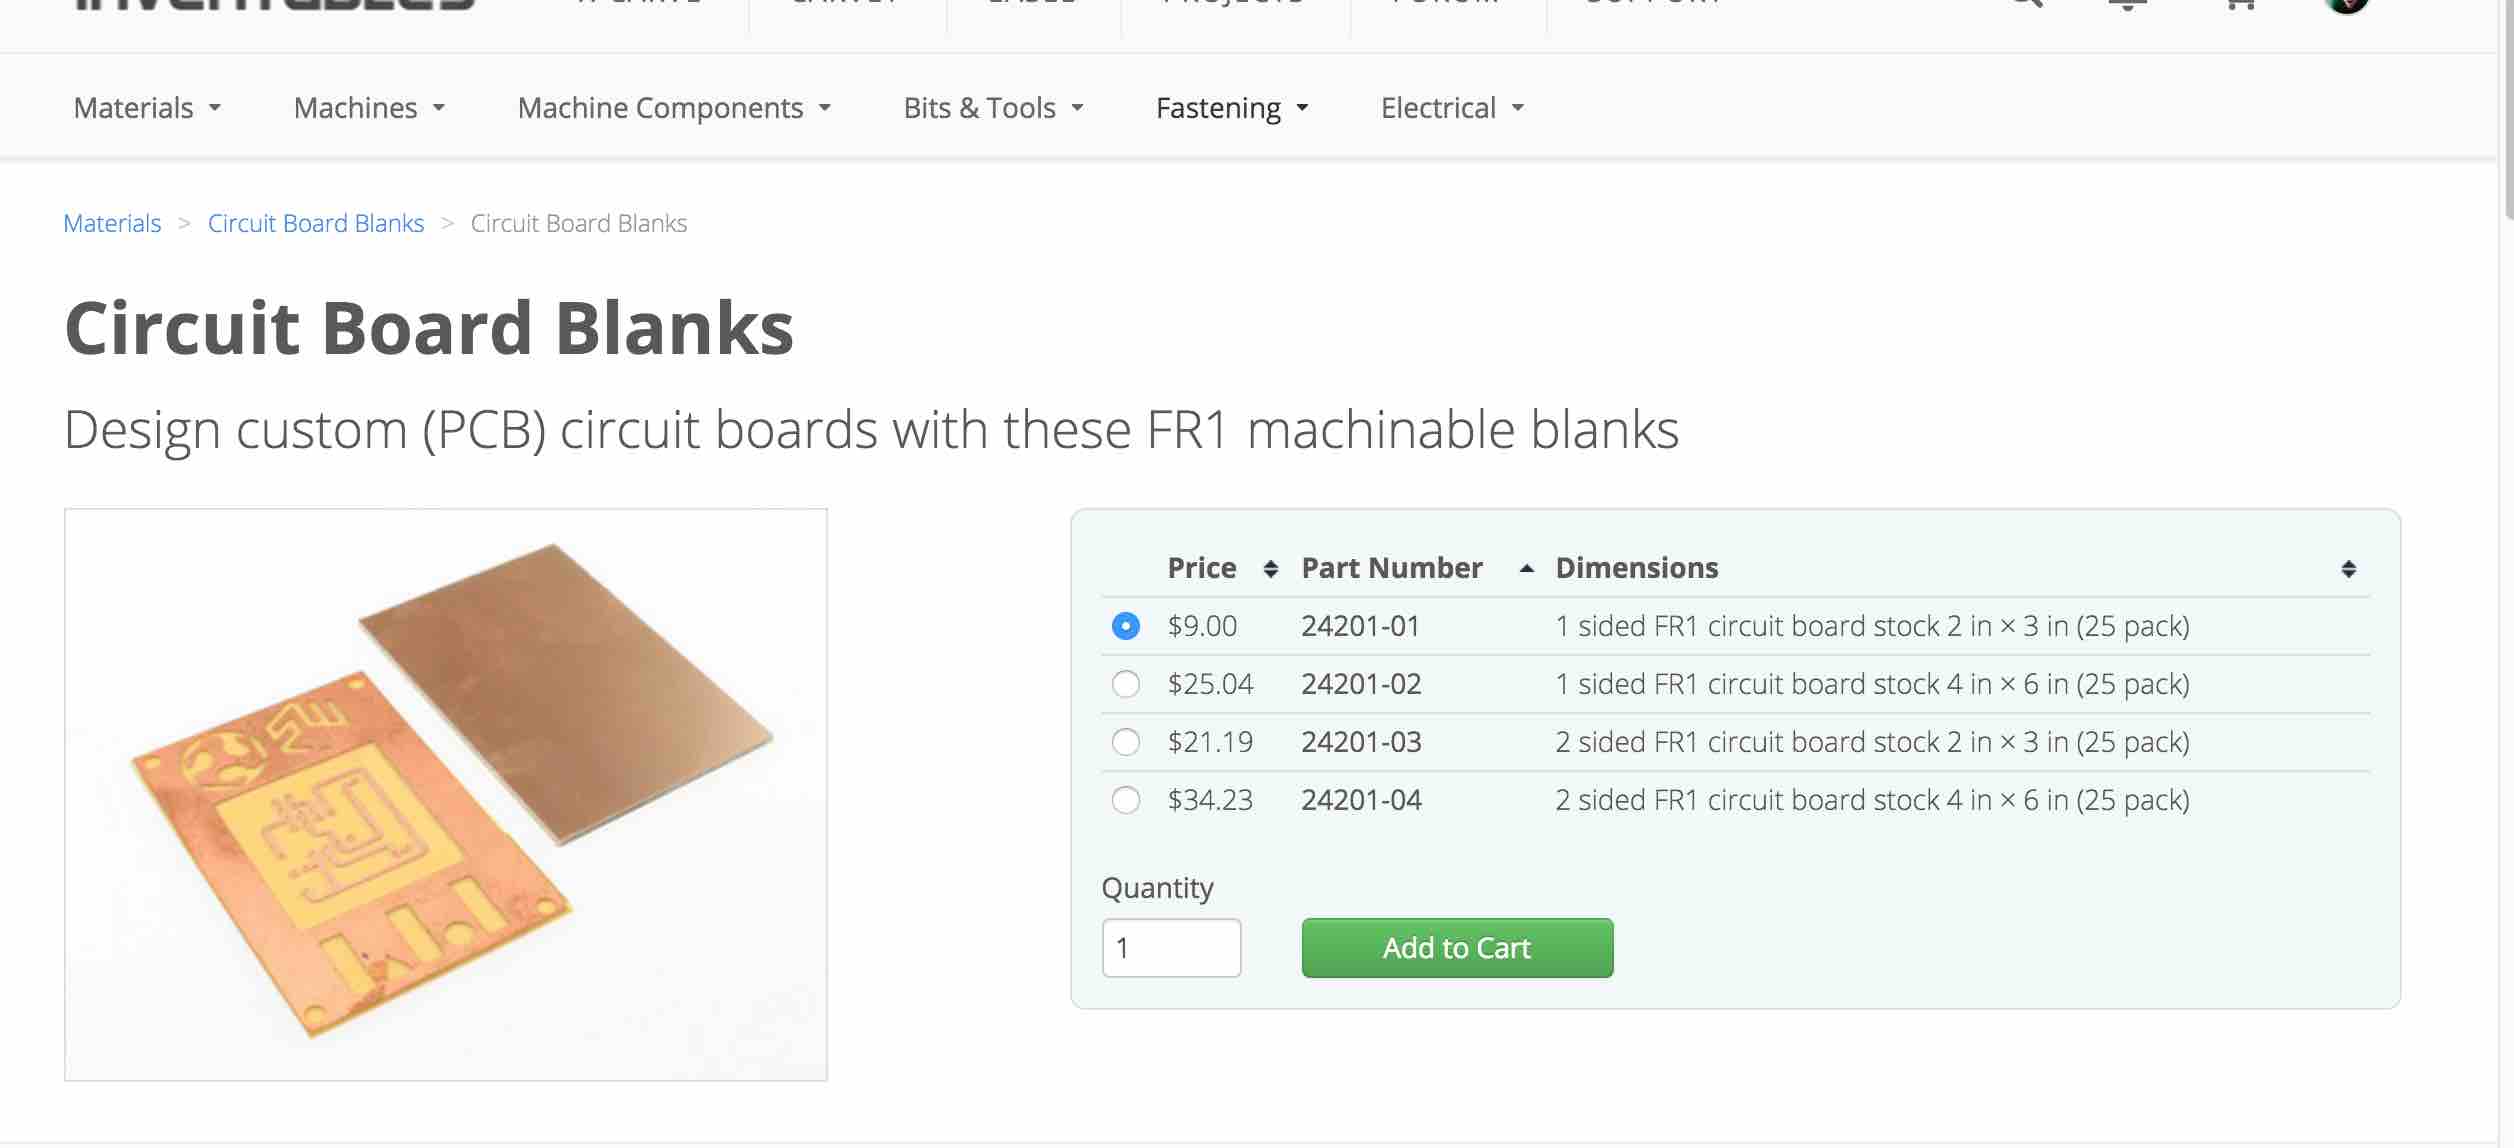Select the $21.19 part 24201-03 radio option
Viewport: 2514px width, 1148px height.
coord(1125,742)
